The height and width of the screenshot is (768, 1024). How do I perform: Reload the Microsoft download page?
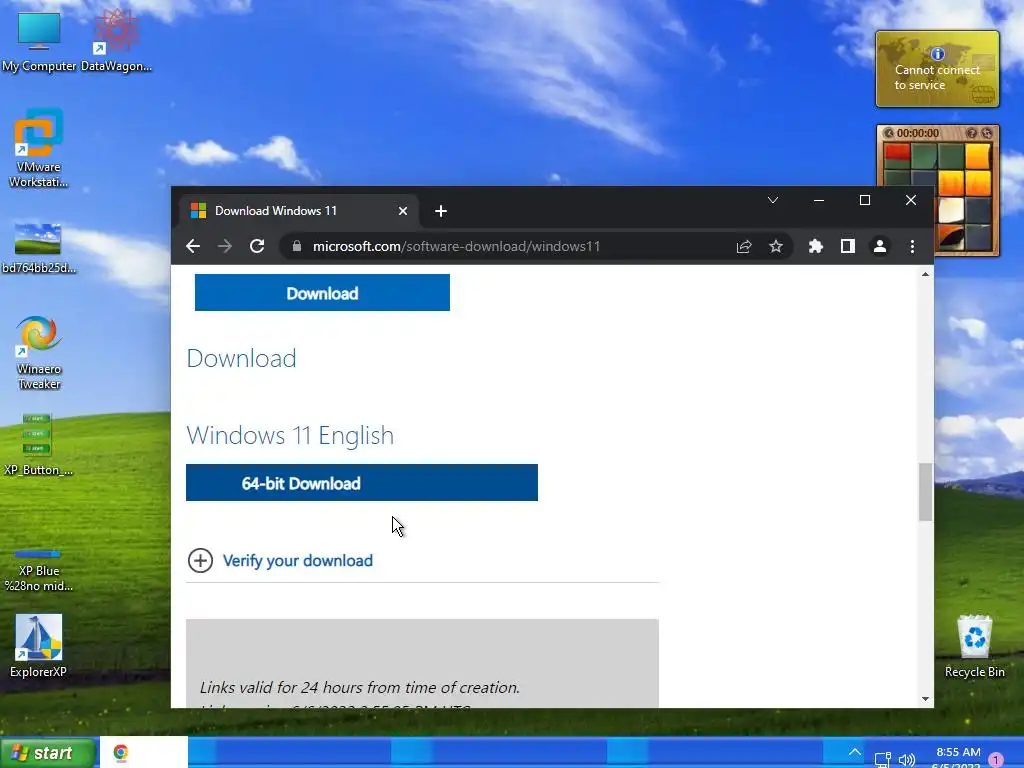(x=257, y=246)
